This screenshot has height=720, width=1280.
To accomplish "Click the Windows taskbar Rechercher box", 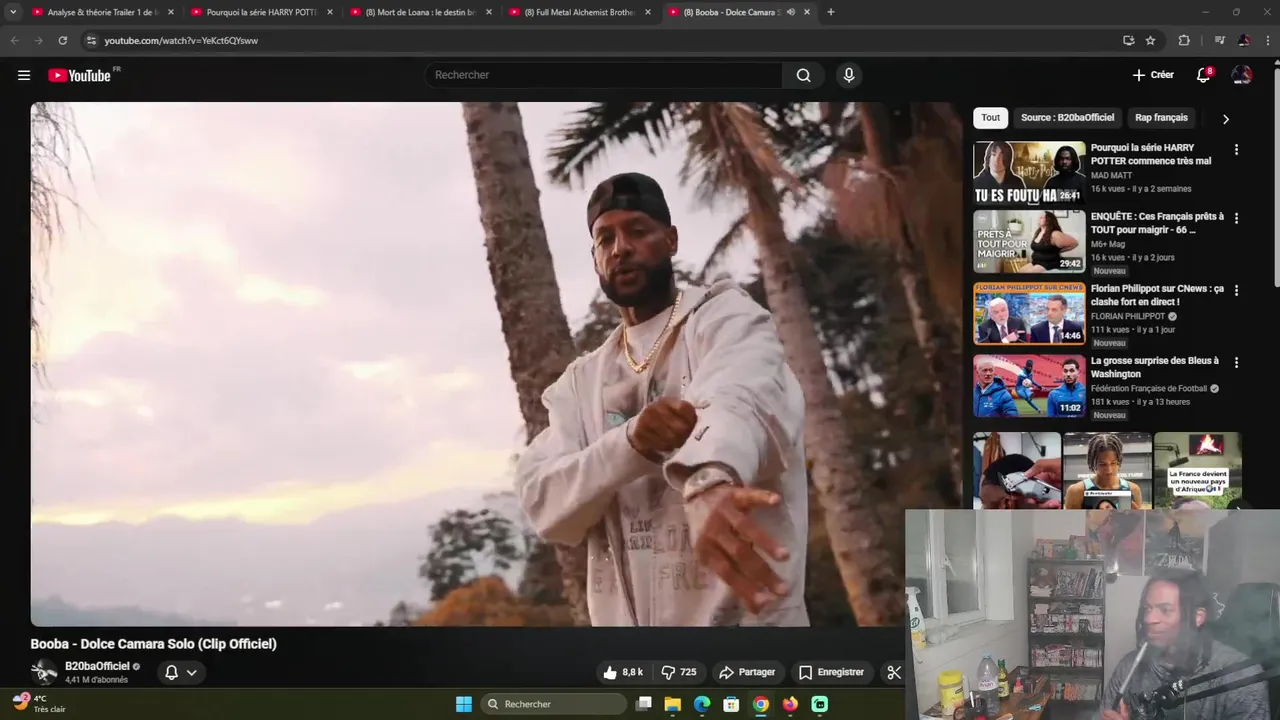I will click(553, 704).
